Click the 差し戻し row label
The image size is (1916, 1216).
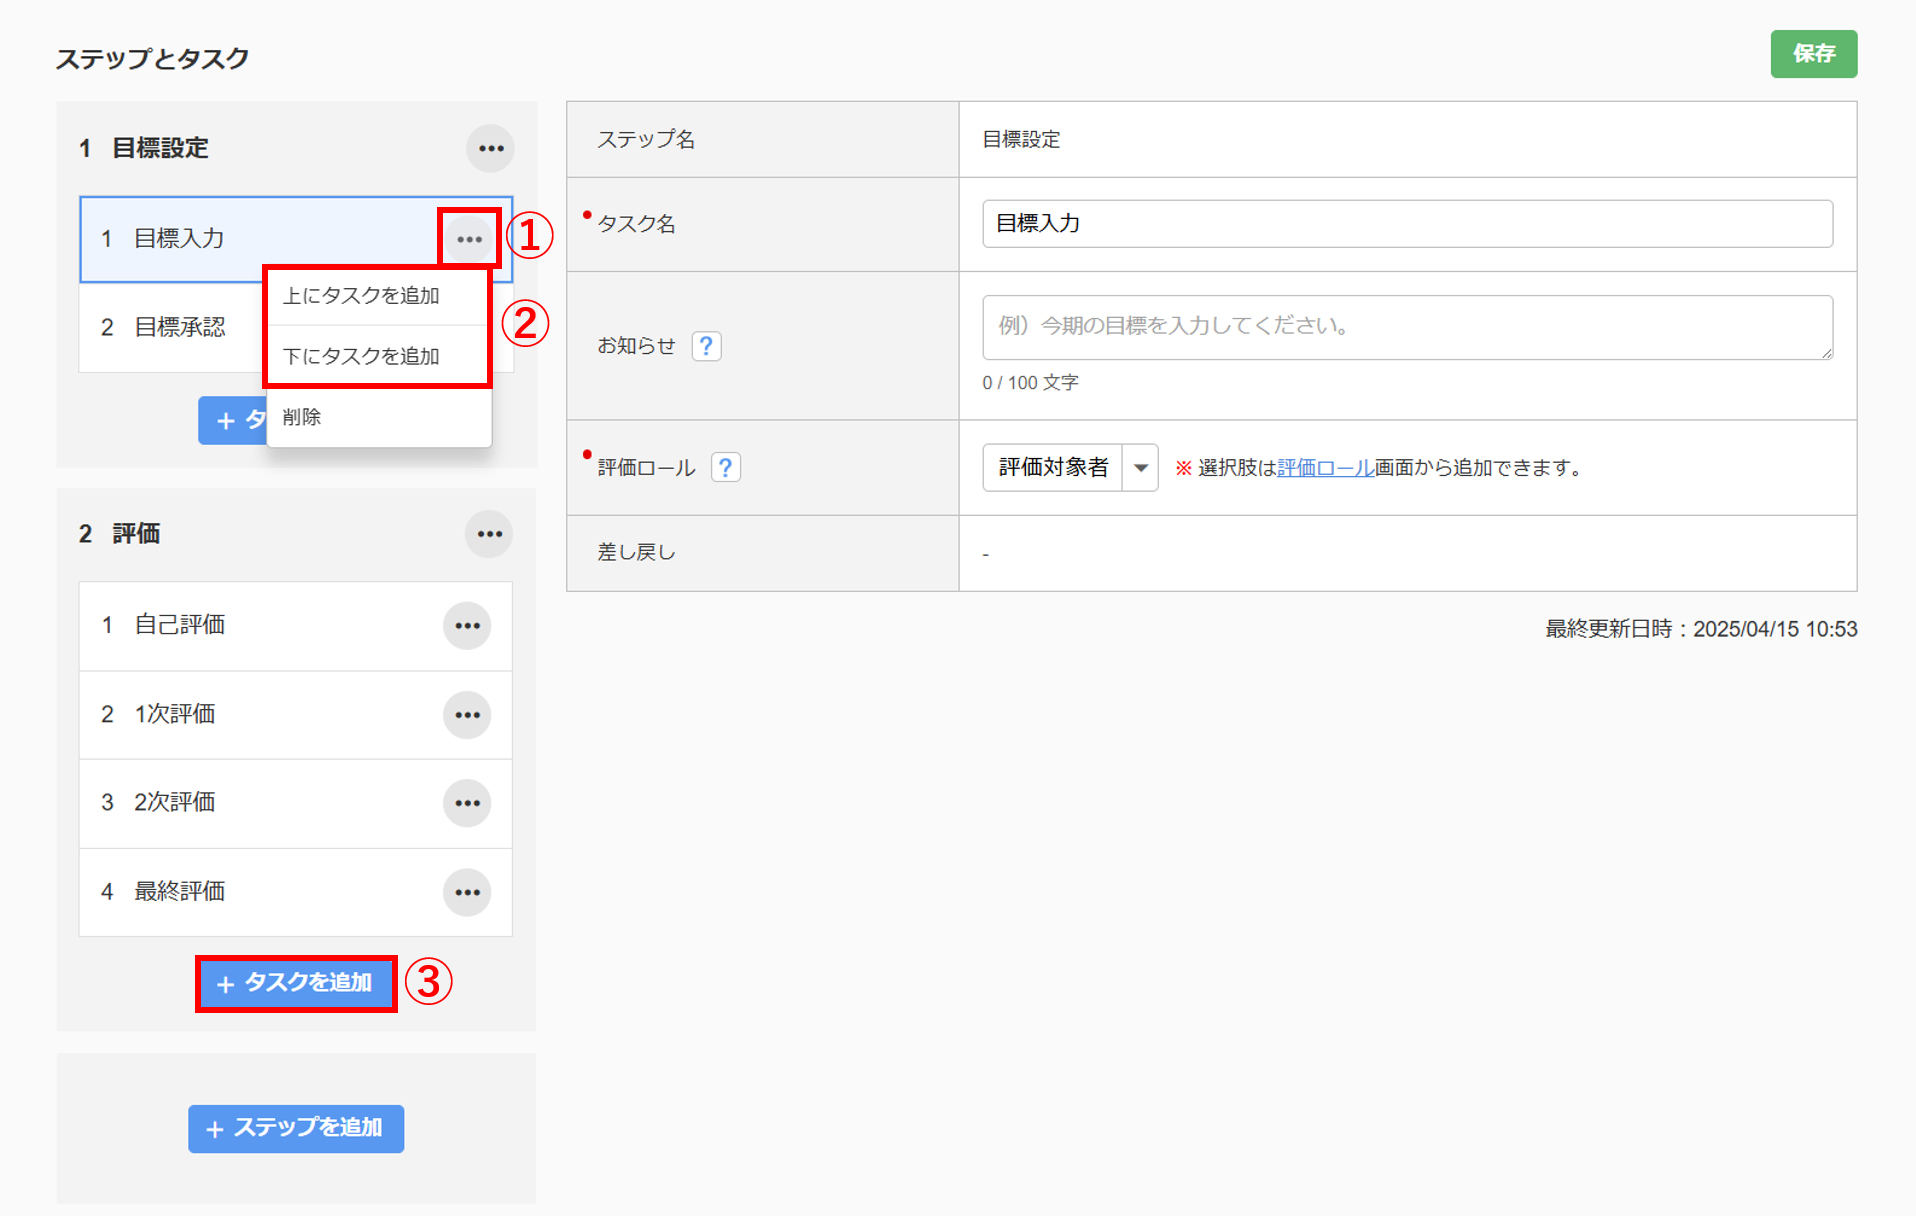[x=636, y=552]
